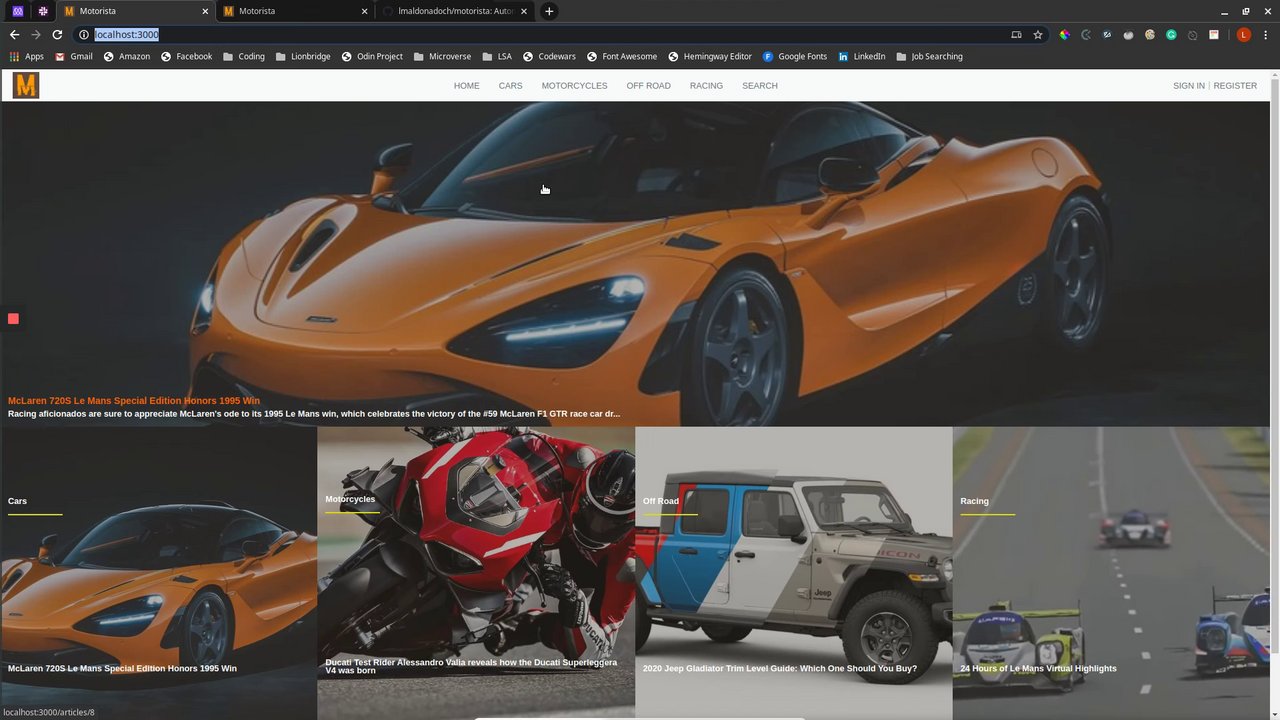Switch to the Slack pinned tab
Viewport: 1280px width, 720px height.
(x=43, y=11)
